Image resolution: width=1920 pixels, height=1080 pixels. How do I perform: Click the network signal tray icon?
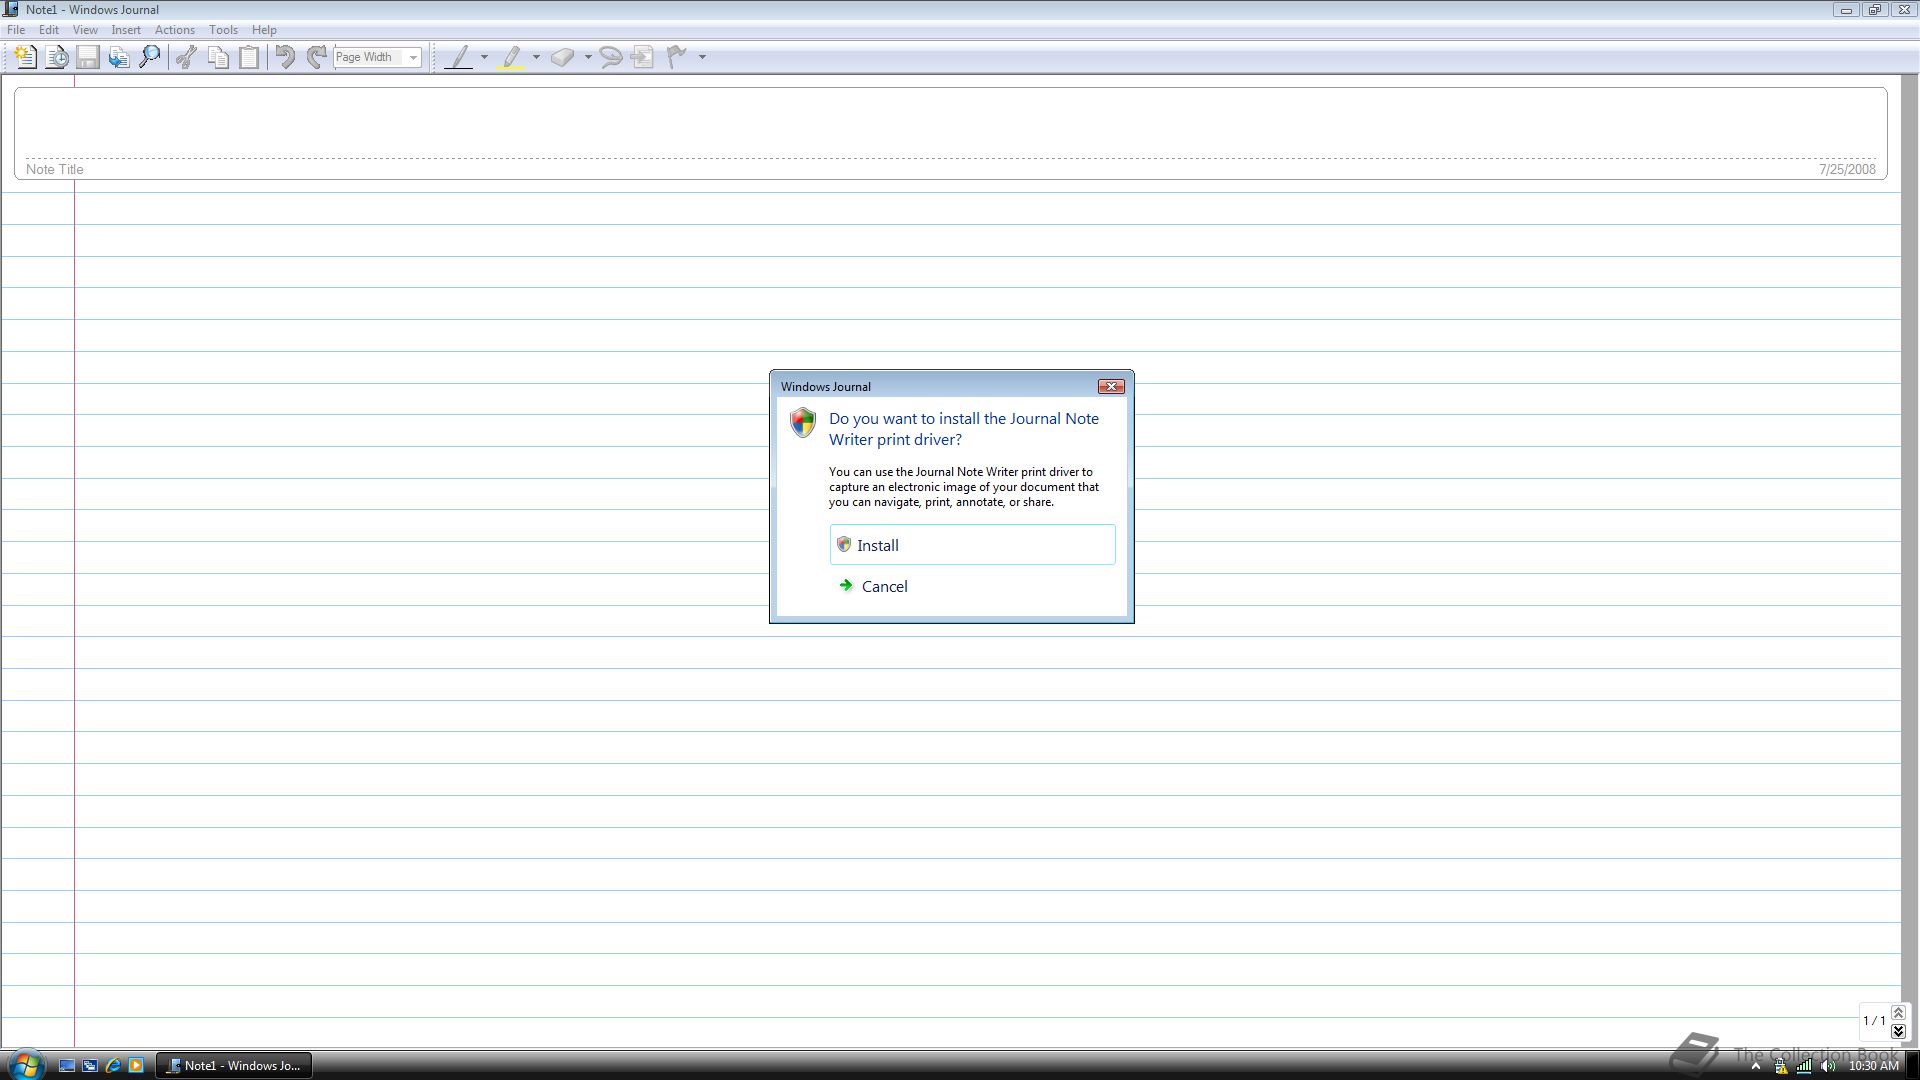(x=1804, y=1066)
